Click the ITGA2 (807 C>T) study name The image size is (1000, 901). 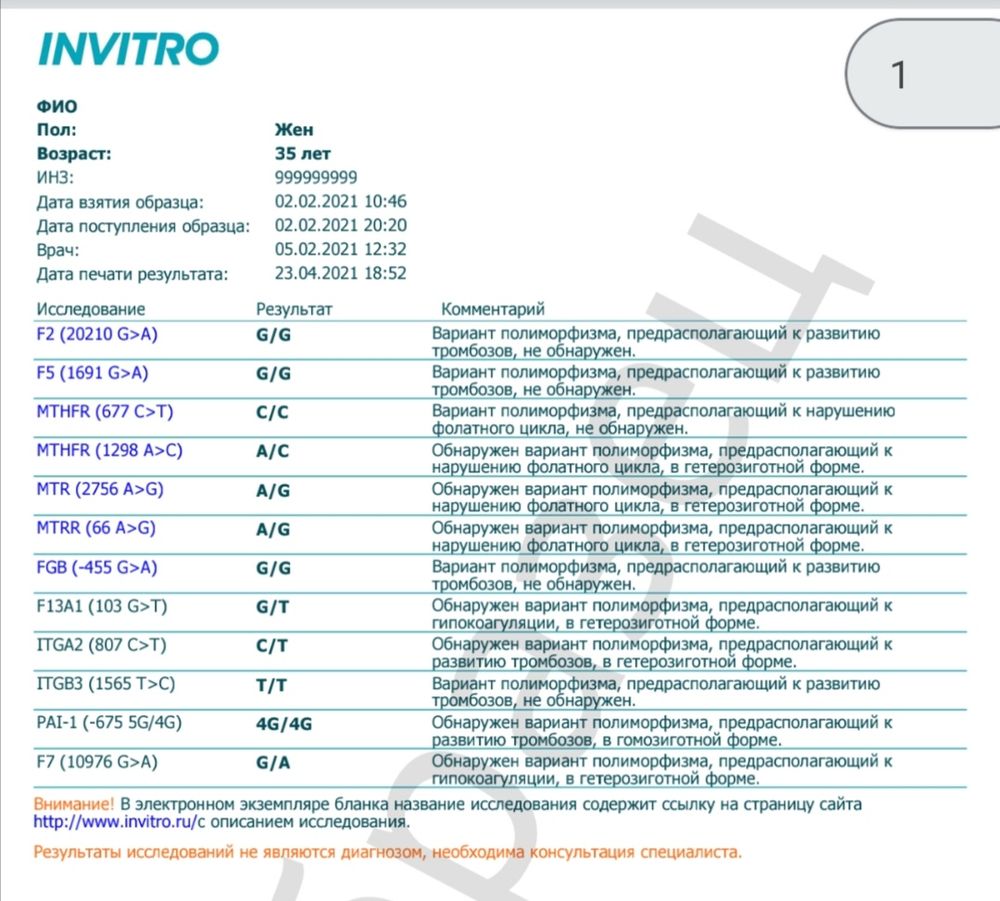coord(101,645)
